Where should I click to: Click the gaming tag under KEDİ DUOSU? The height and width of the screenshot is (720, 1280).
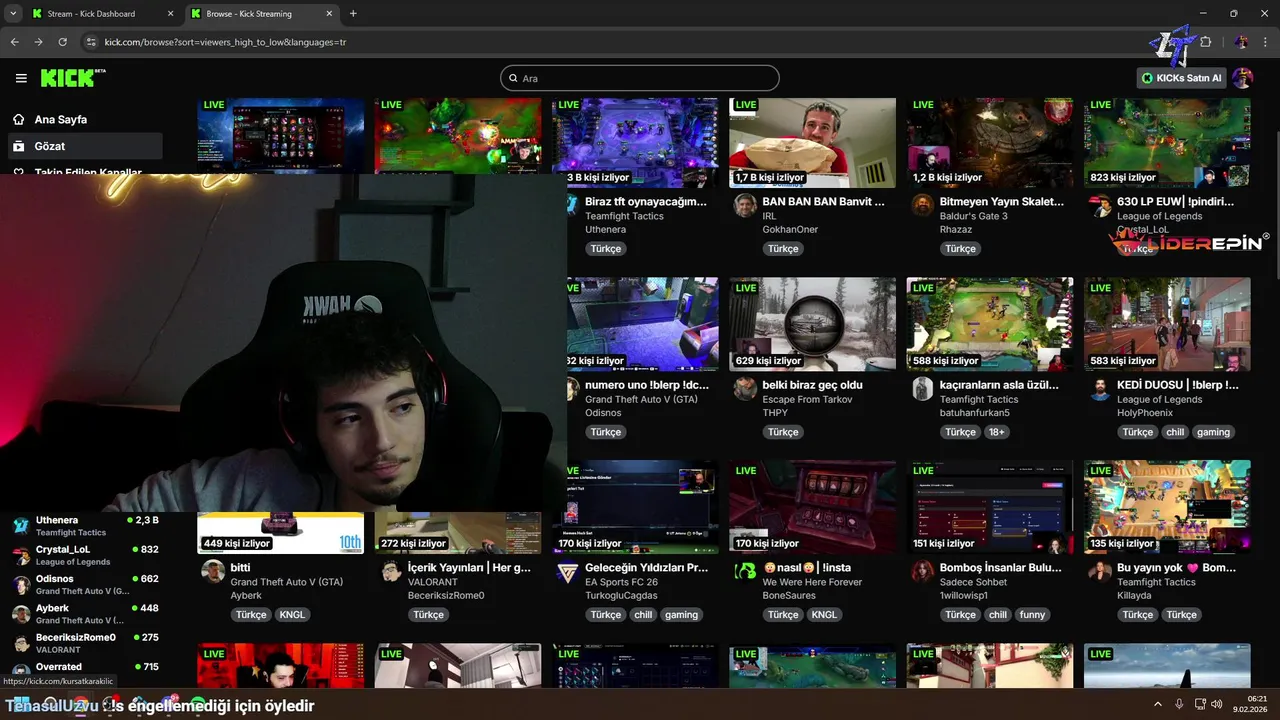[x=1213, y=432]
